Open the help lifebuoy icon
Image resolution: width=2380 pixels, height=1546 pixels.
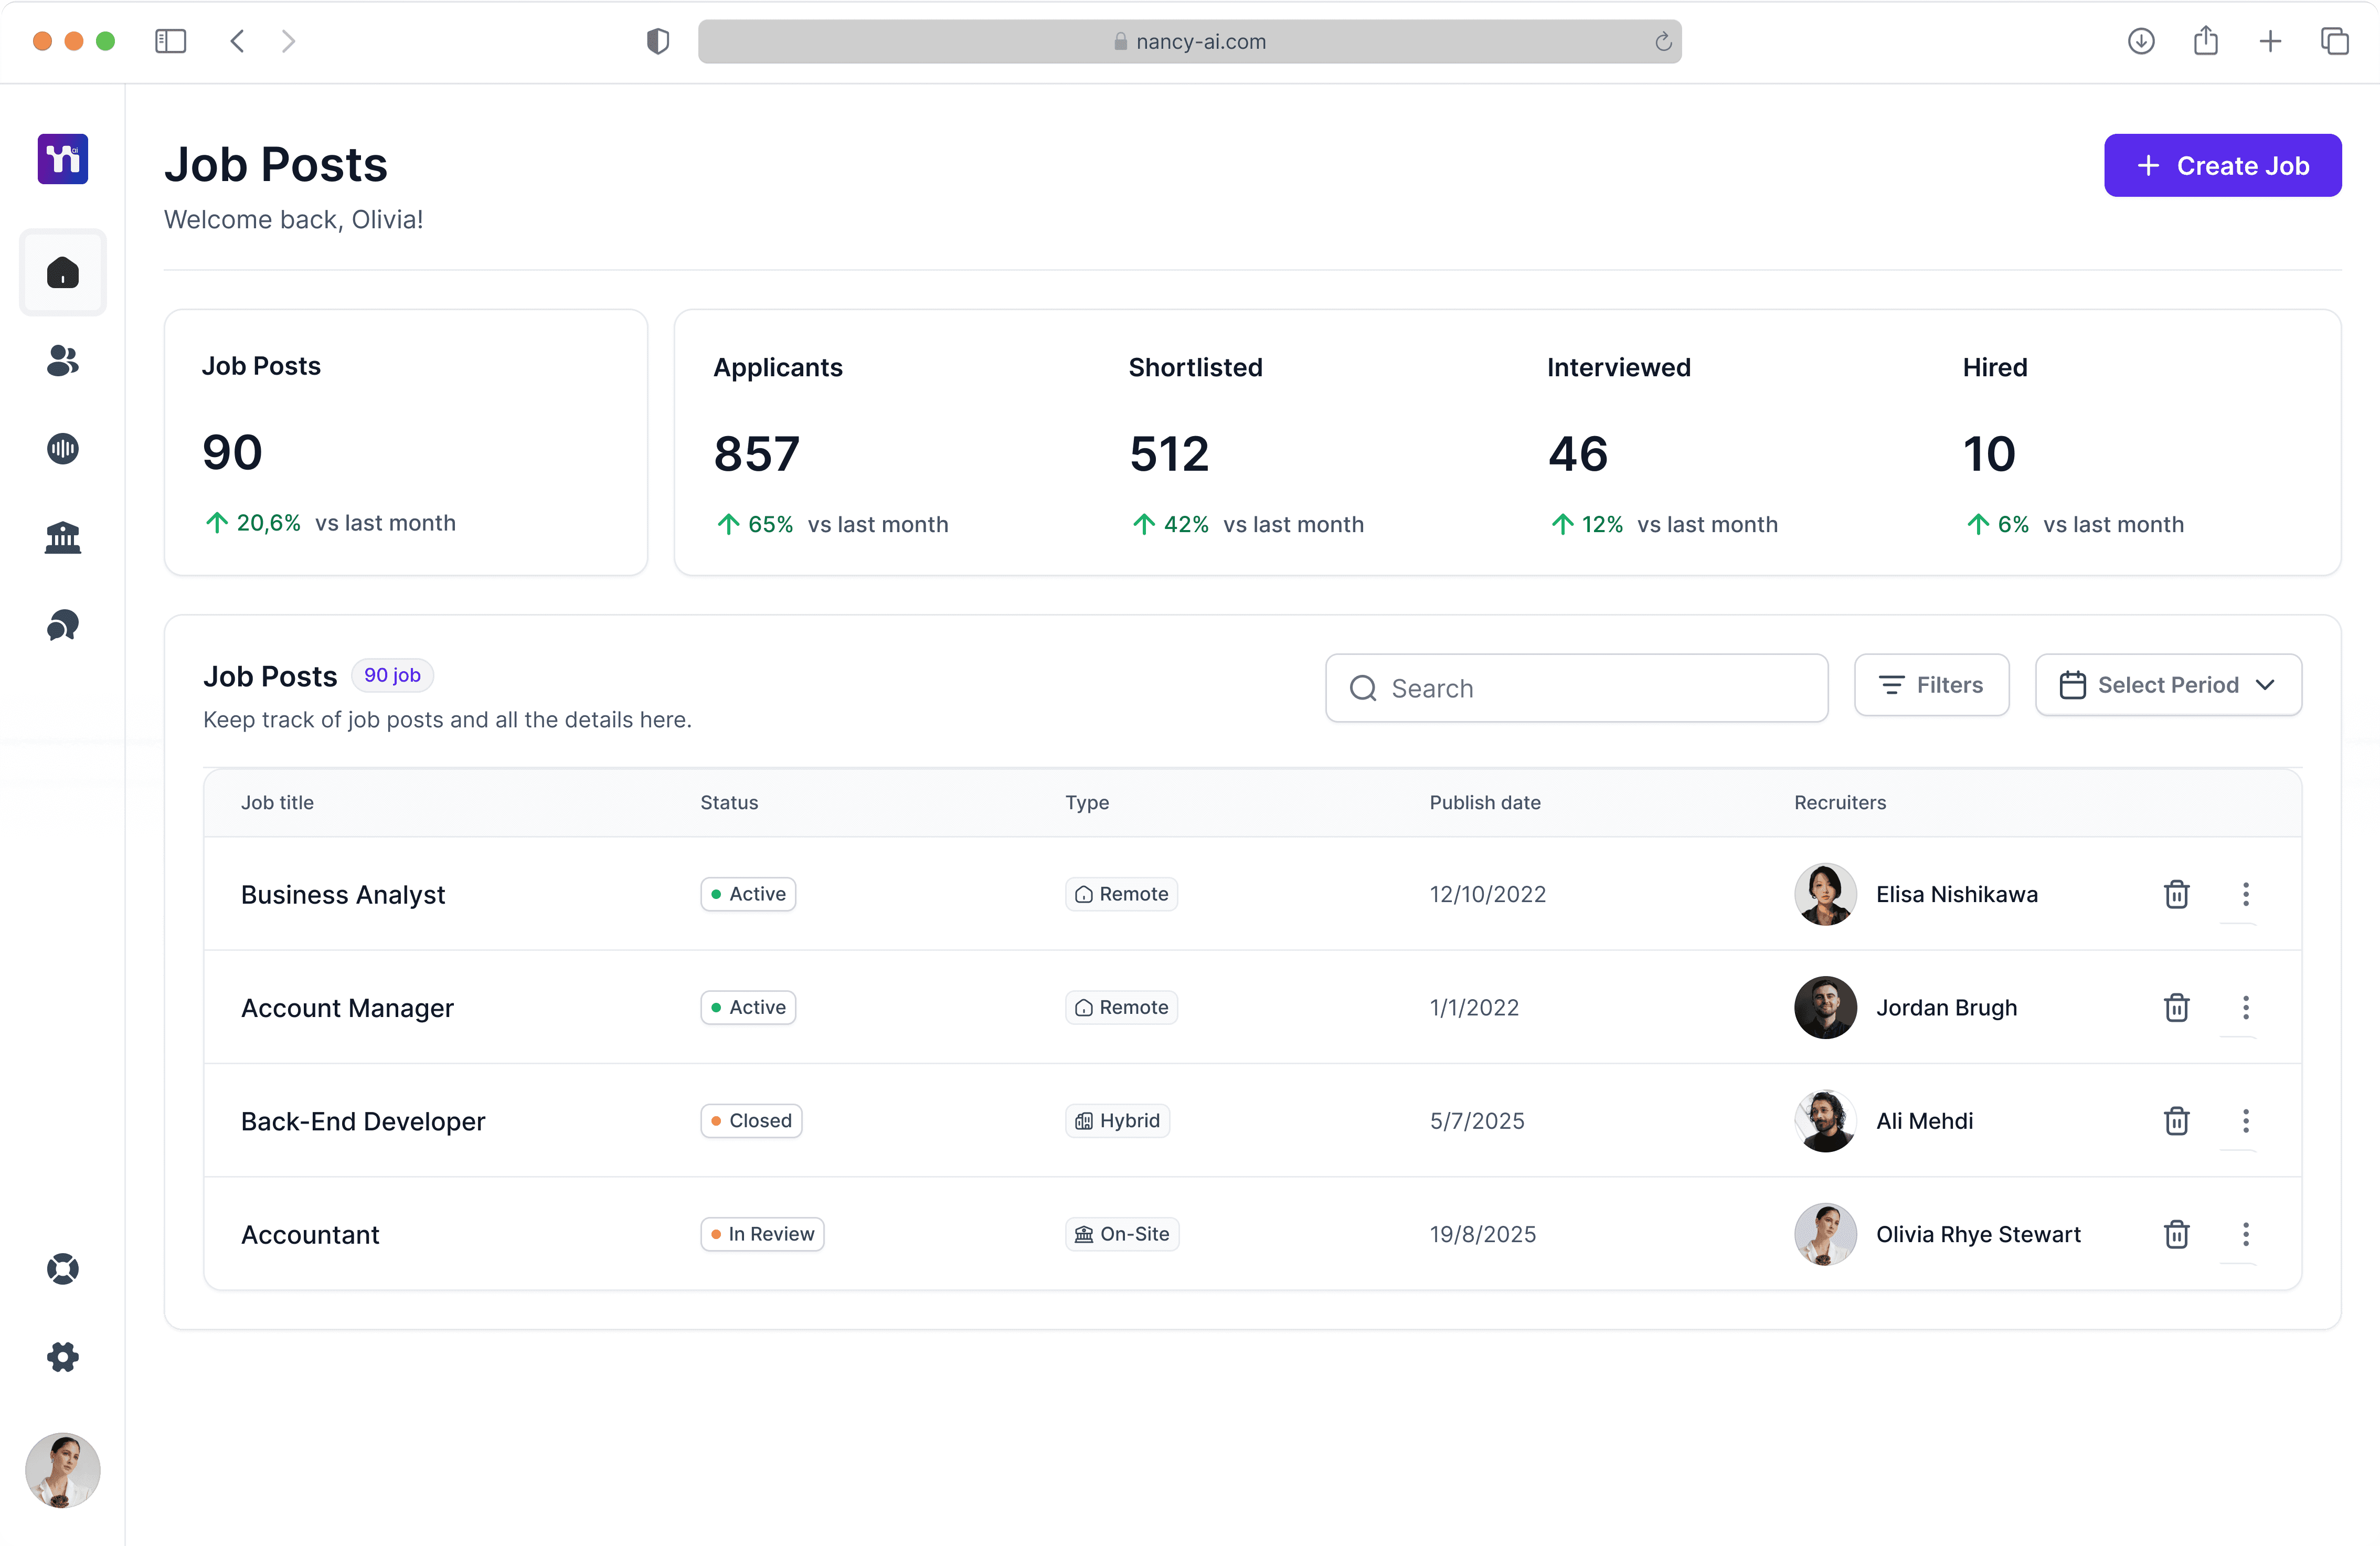coord(62,1269)
